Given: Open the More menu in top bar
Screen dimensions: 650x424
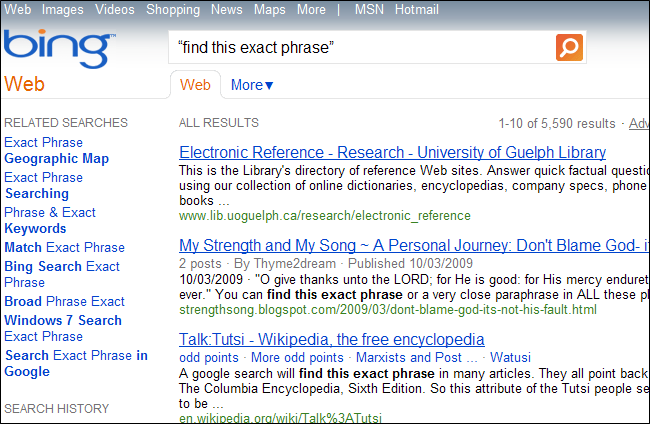Looking at the screenshot, I should coord(311,10).
